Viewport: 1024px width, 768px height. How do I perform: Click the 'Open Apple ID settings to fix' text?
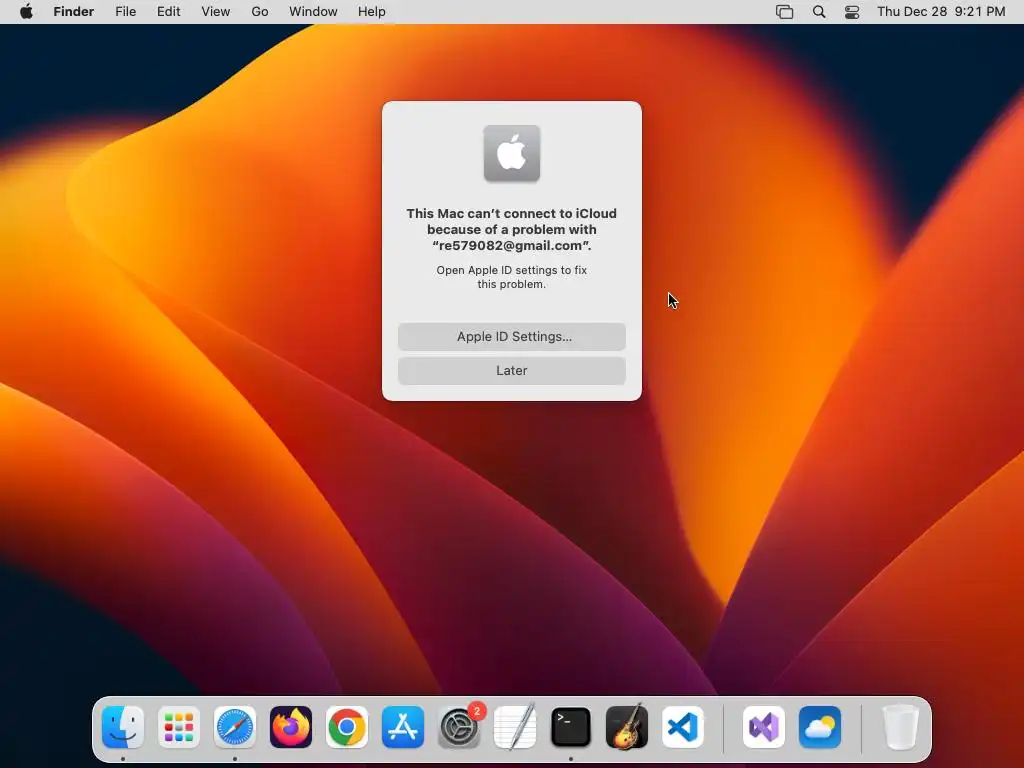click(511, 270)
